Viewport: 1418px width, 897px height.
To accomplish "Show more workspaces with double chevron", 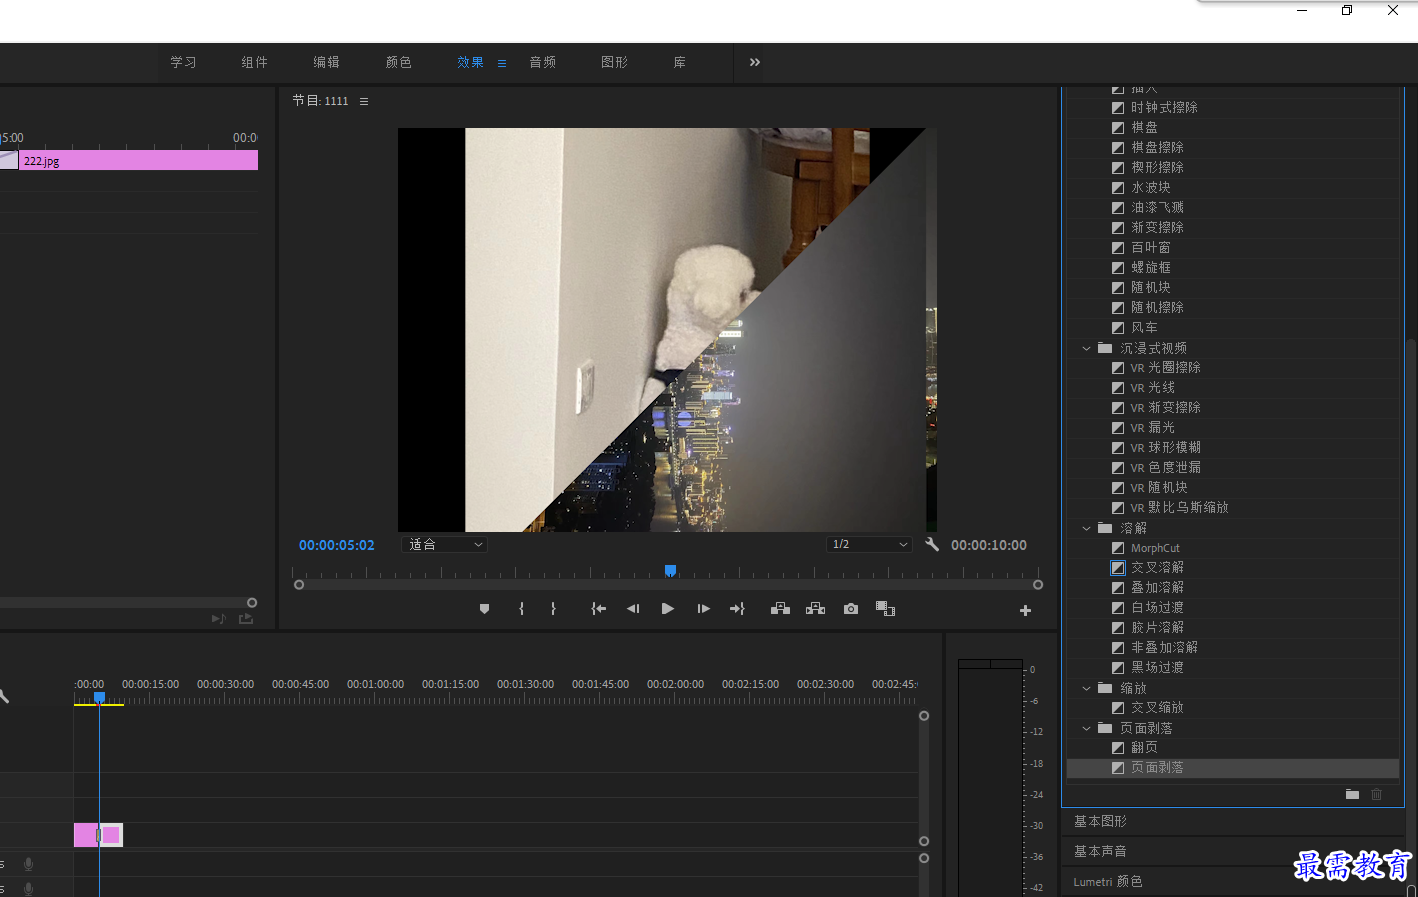I will (x=755, y=62).
